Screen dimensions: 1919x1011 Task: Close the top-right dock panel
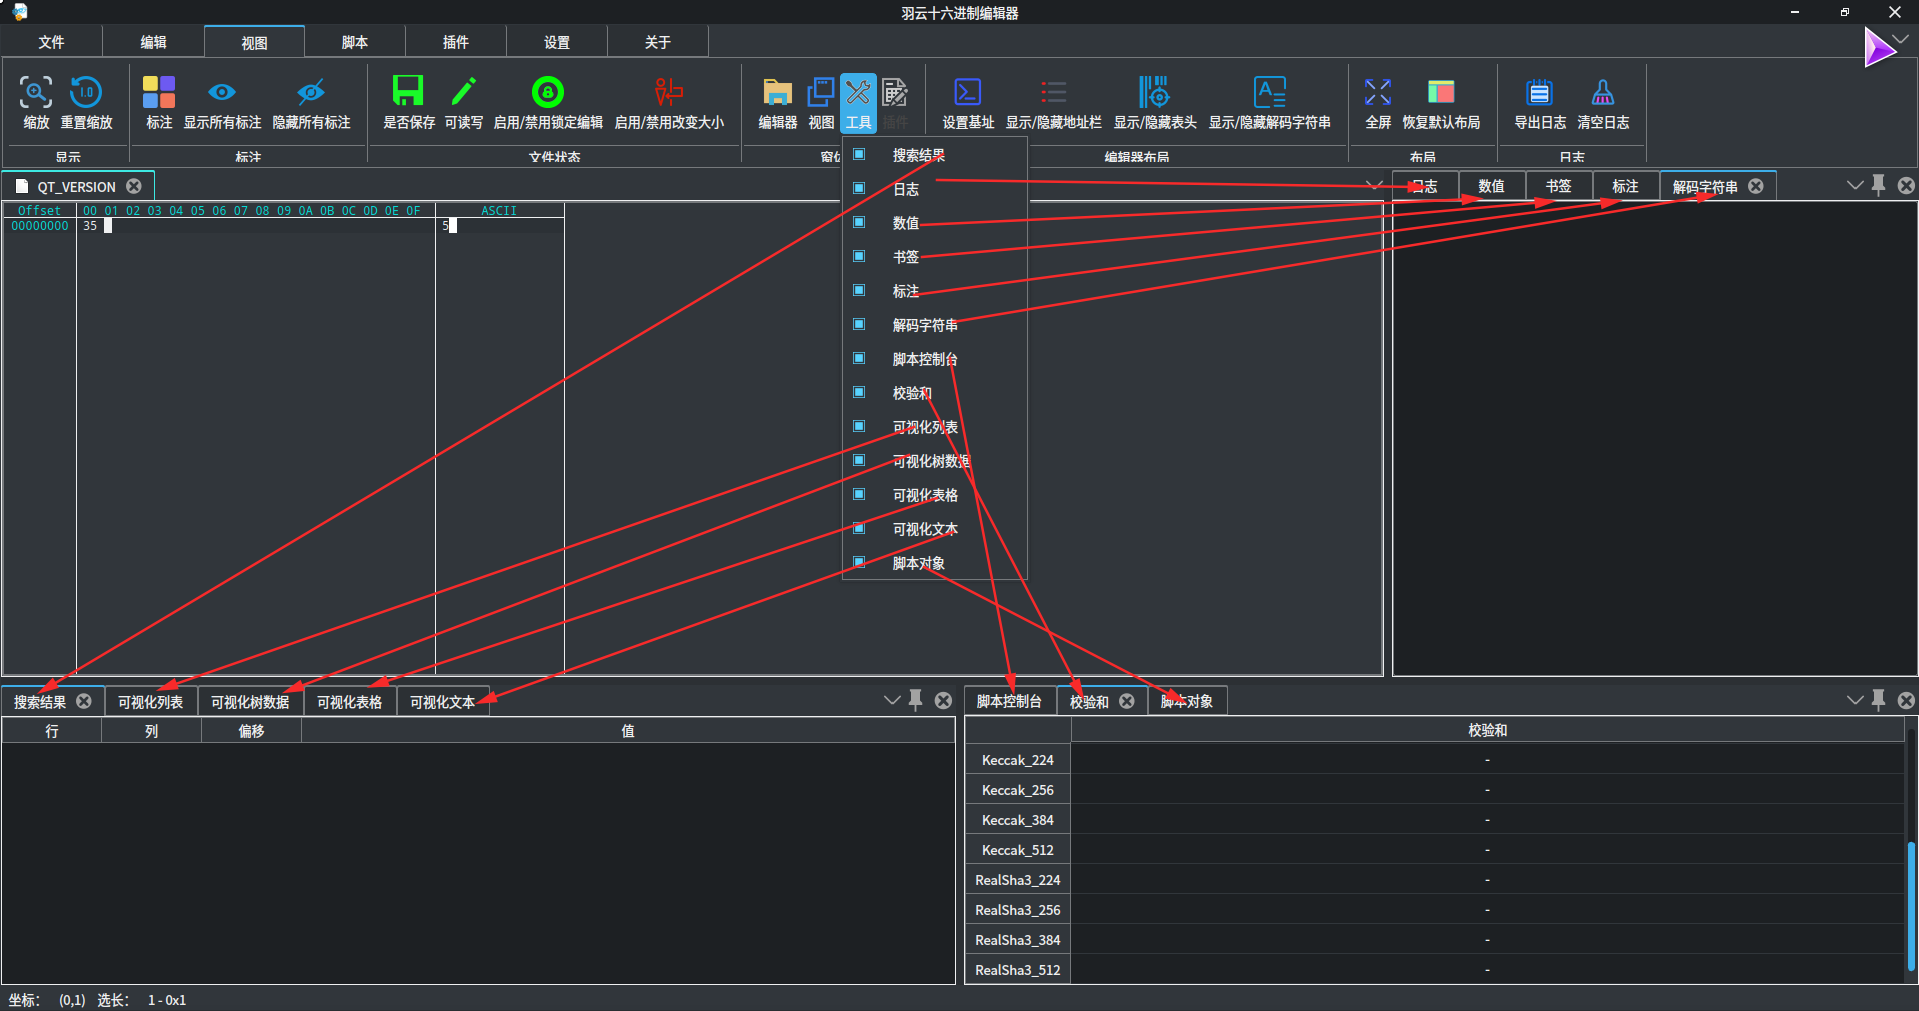click(x=1906, y=185)
